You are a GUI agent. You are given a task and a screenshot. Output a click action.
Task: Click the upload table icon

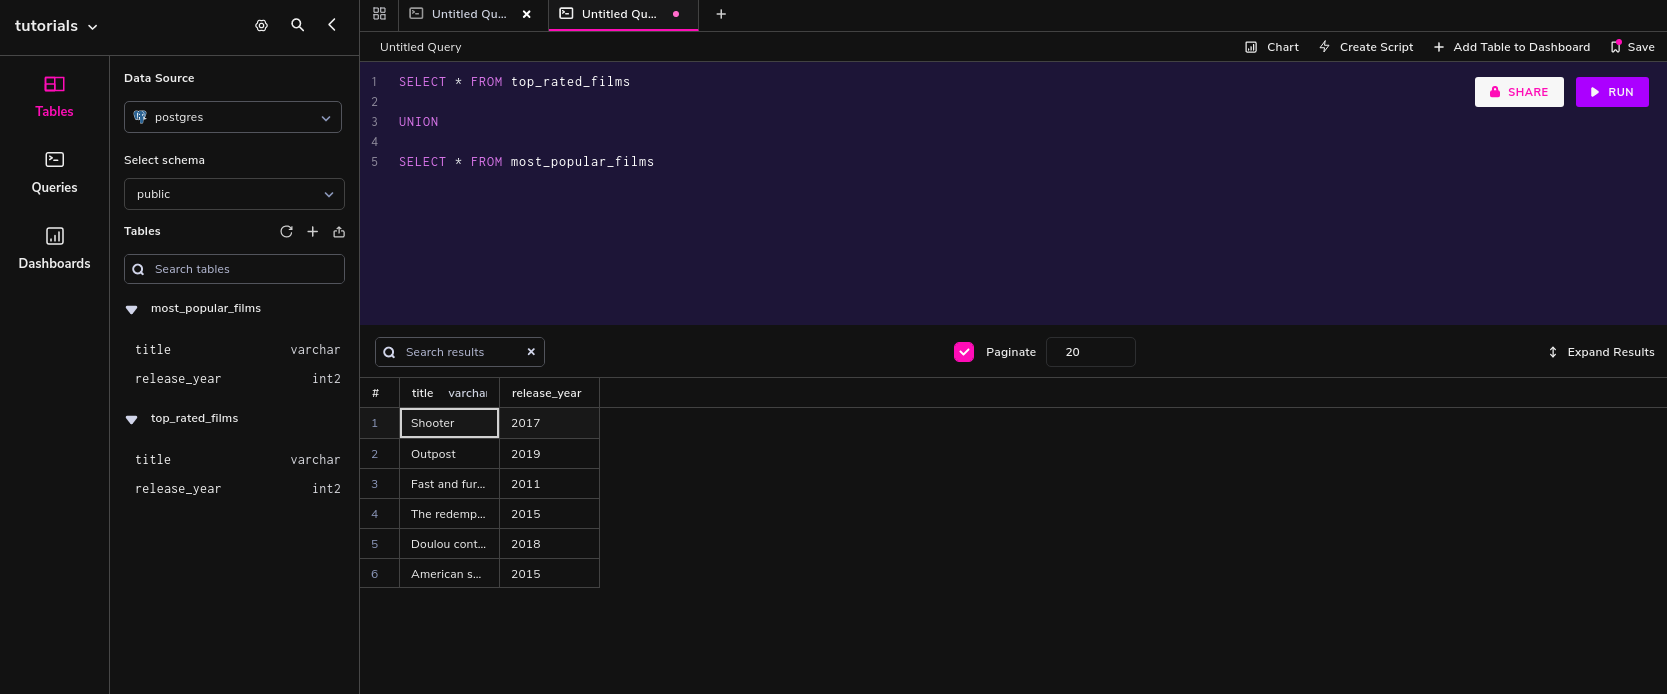click(x=339, y=232)
